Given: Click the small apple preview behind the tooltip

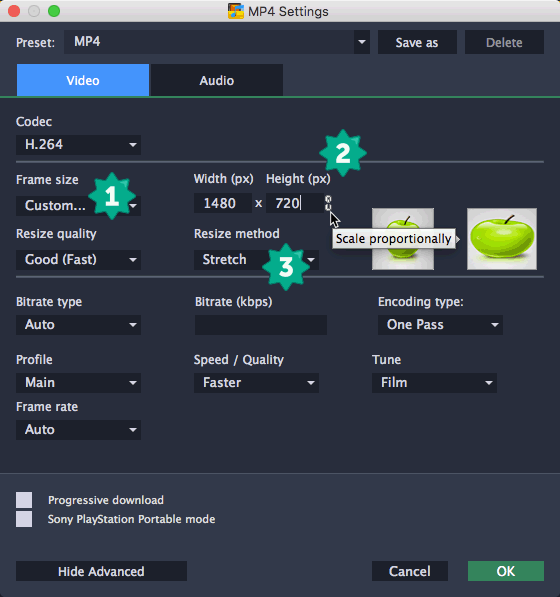Looking at the screenshot, I should pos(403,239).
